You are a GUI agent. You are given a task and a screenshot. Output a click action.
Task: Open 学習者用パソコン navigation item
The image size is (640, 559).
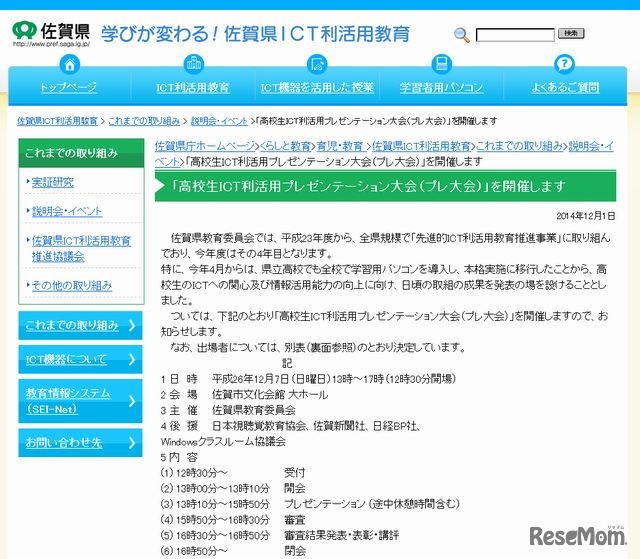pyautogui.click(x=442, y=87)
